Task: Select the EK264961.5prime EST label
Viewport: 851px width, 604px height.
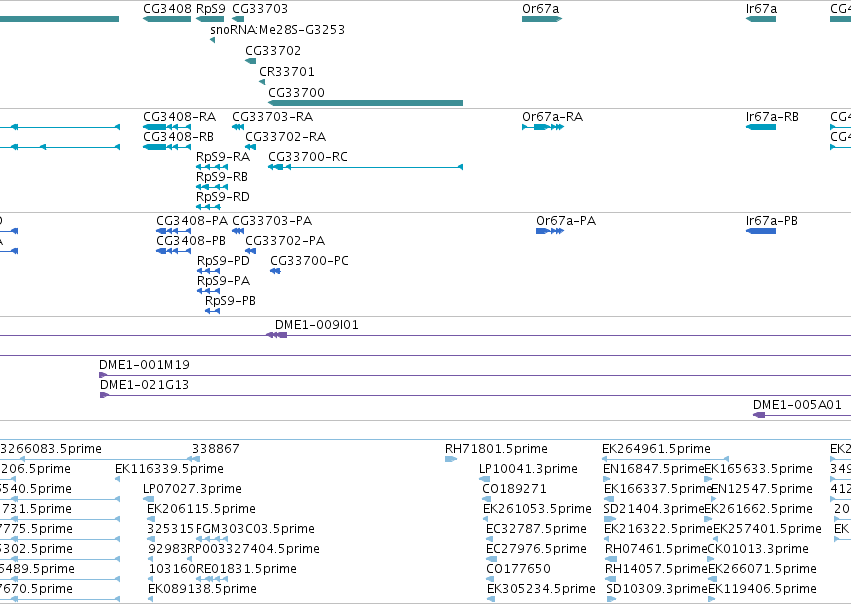Action: coord(656,449)
